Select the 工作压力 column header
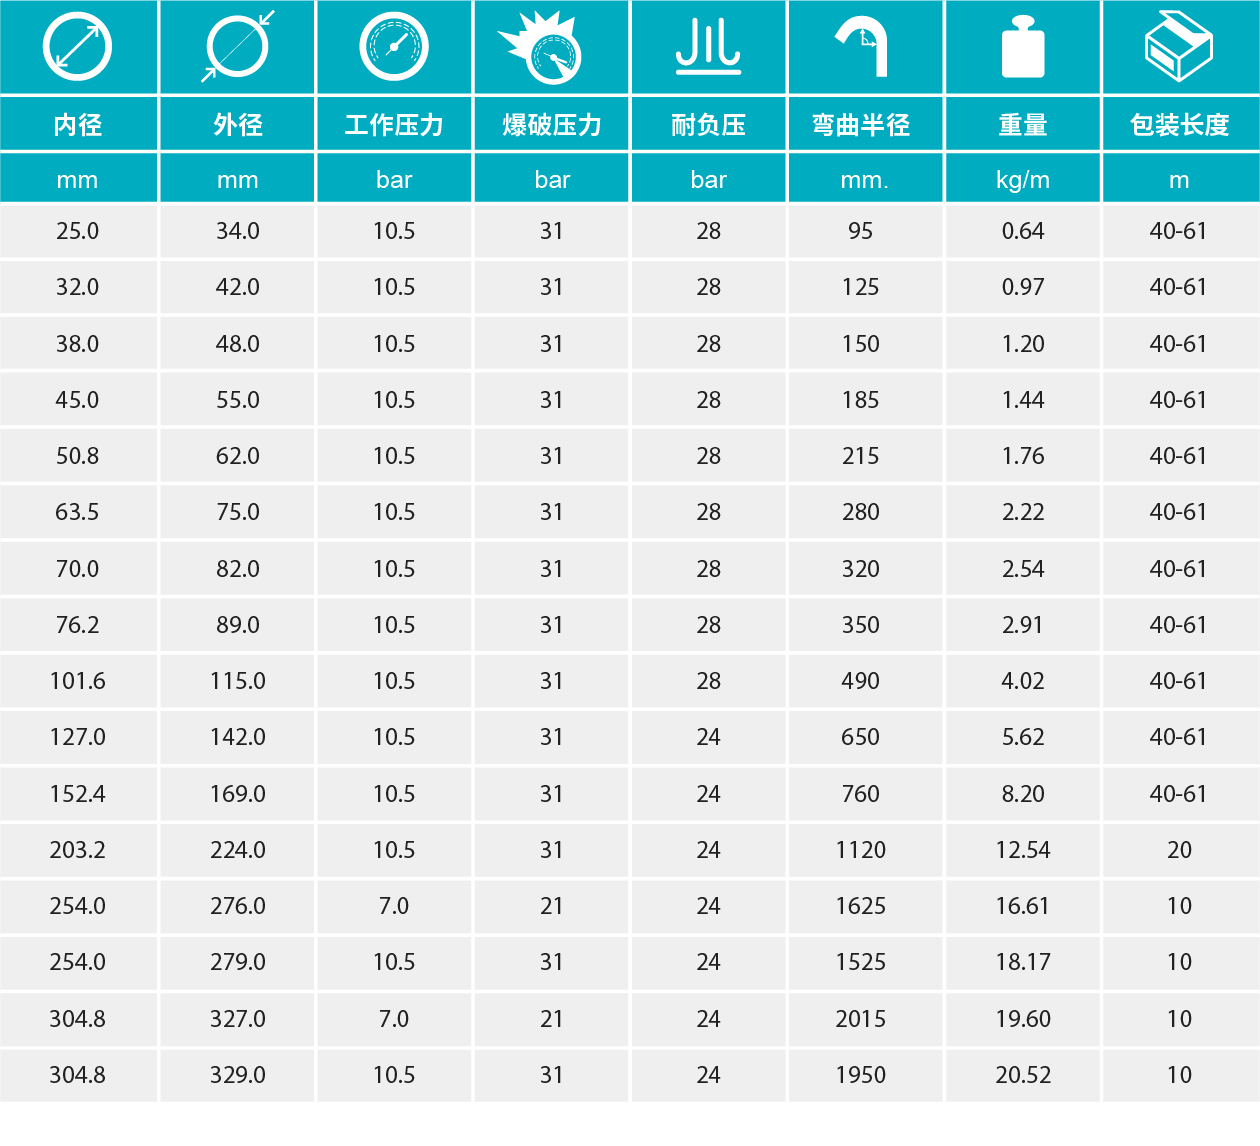Screen dimensions: 1260x1146 [x=394, y=125]
